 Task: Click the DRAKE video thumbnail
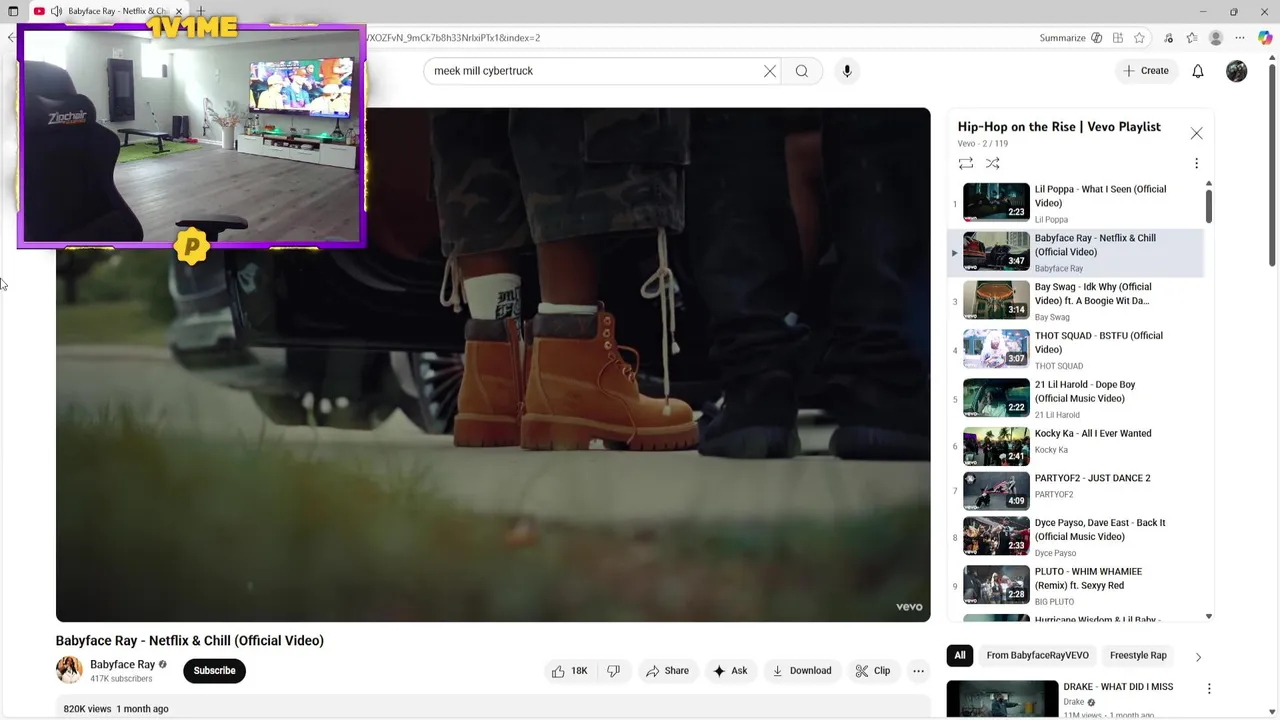pos(1002,699)
